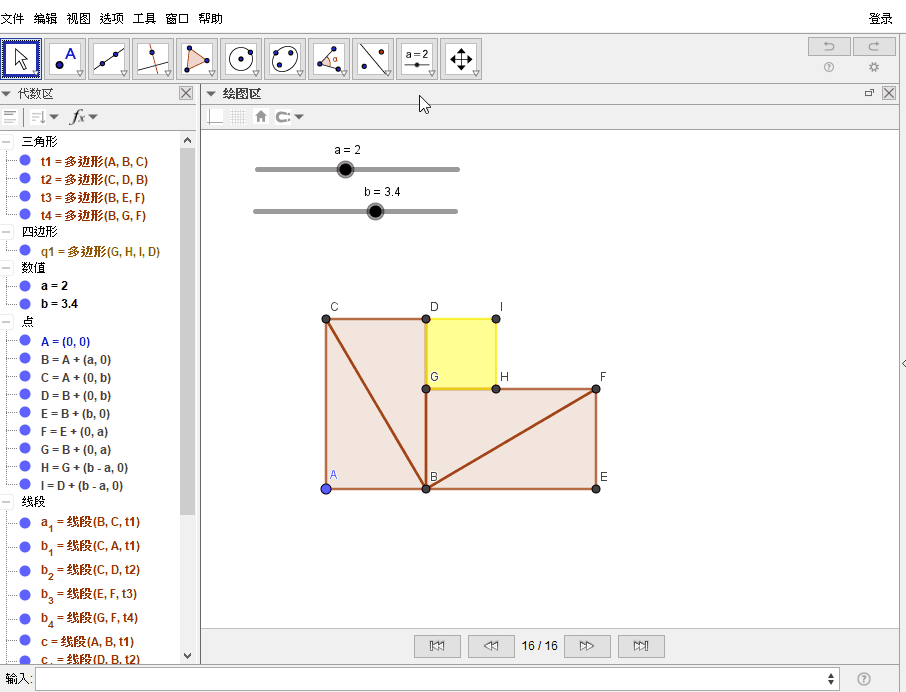
Task: Select the Ellipse tool
Action: pos(285,59)
